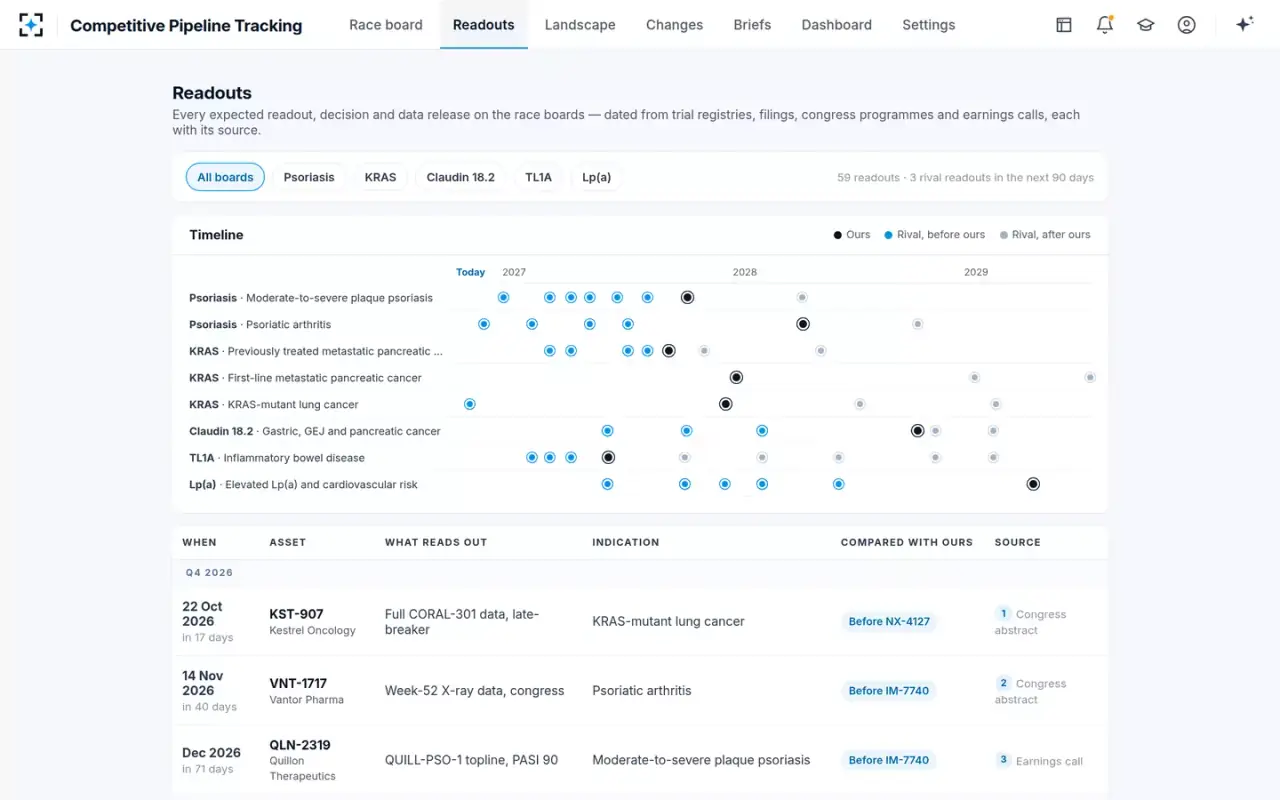Select the Readouts tab
The height and width of the screenshot is (800, 1280).
[x=484, y=25]
